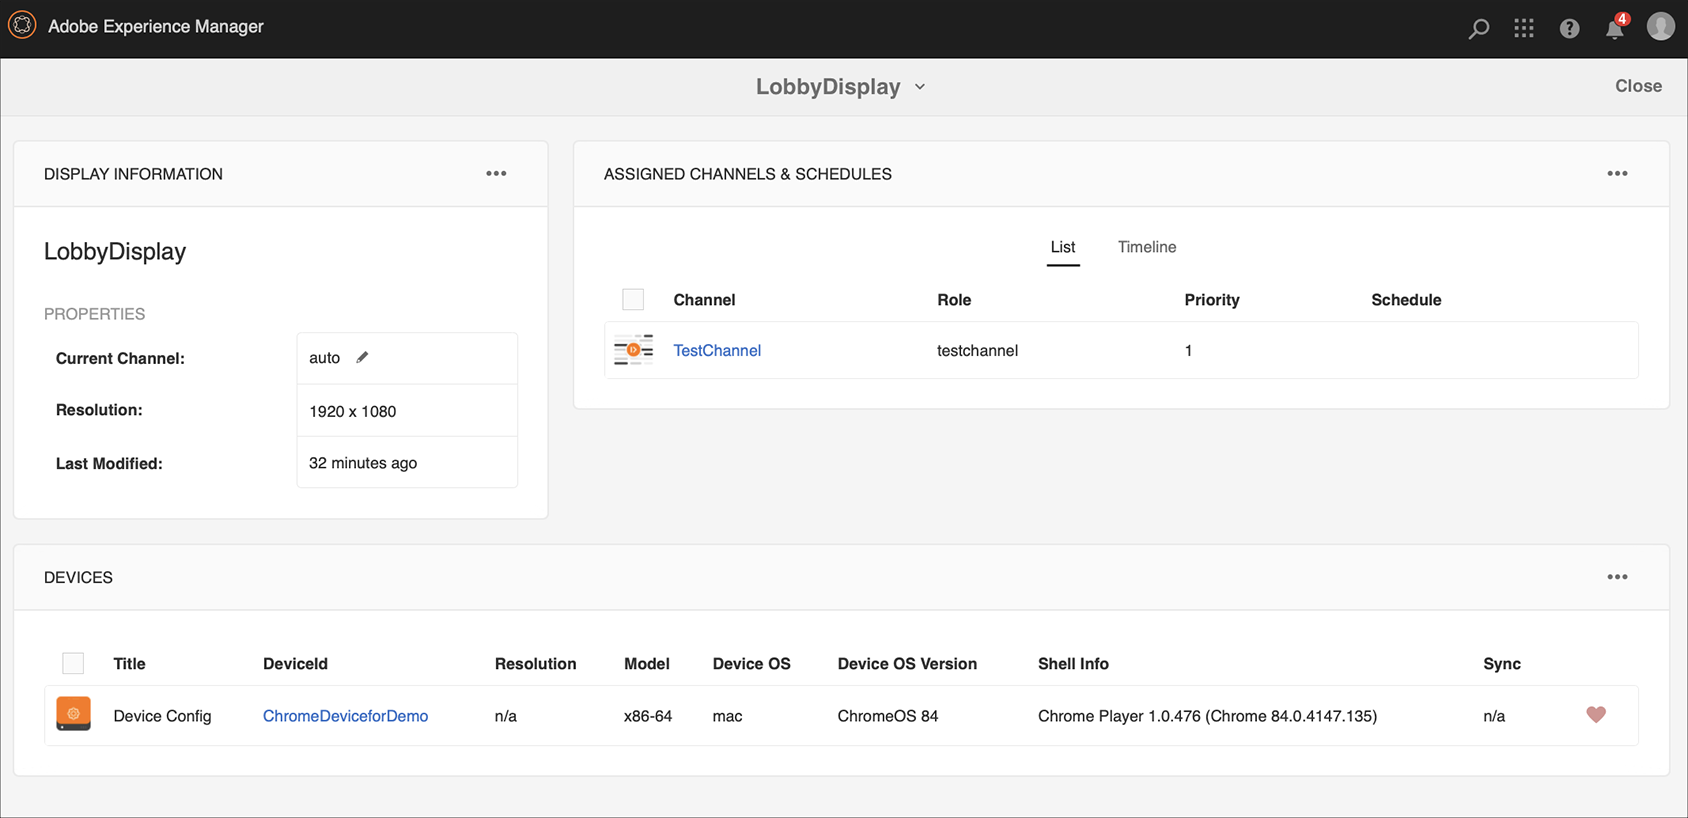Open the user profile avatar
Screen dimensions: 1688x818
point(1661,26)
